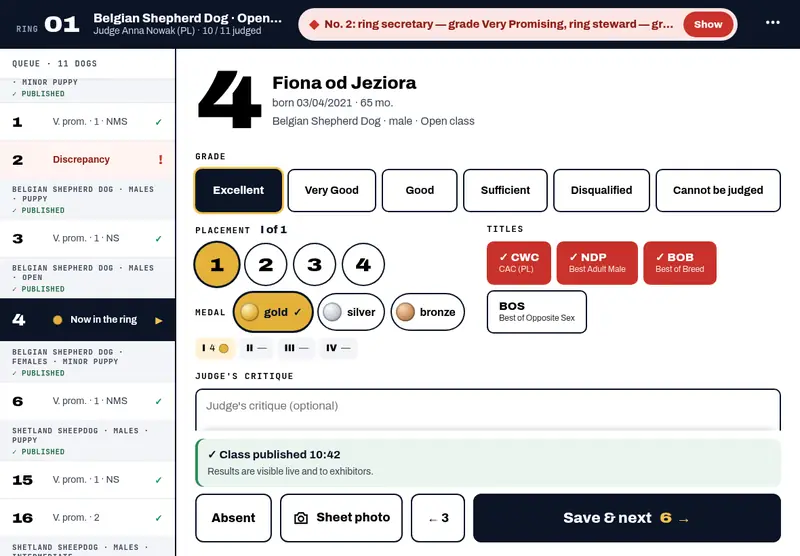The height and width of the screenshot is (556, 800).
Task: Click the green checkmark on dog 15 row
Action: [x=159, y=480]
